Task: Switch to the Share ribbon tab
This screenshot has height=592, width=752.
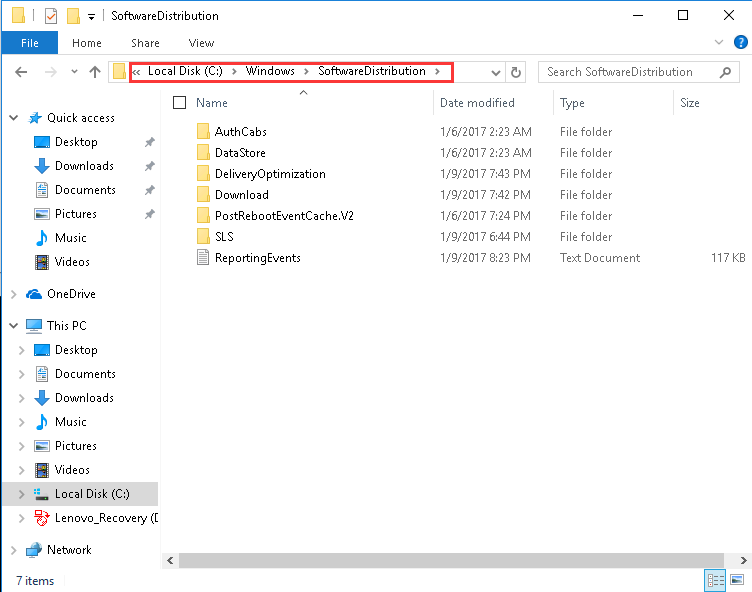Action: tap(145, 43)
